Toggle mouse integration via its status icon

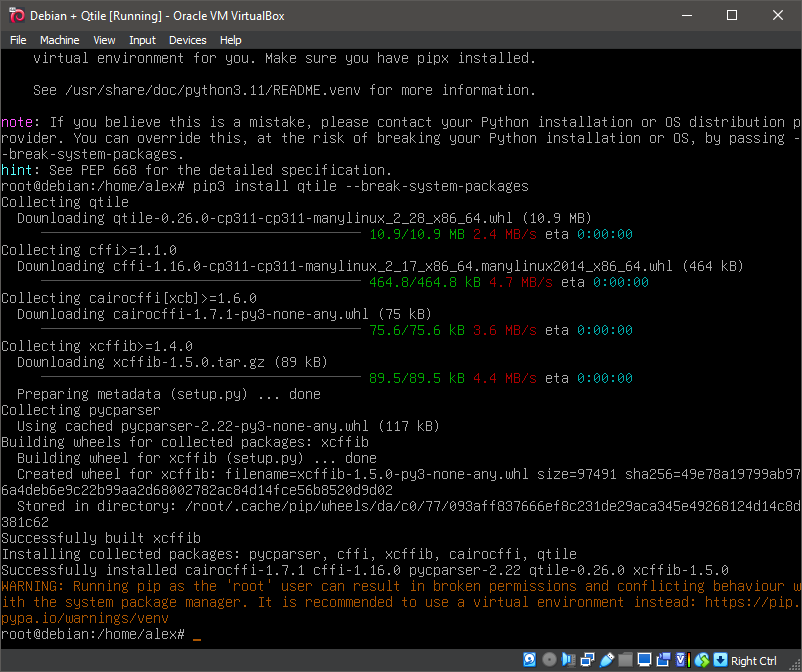[x=702, y=660]
